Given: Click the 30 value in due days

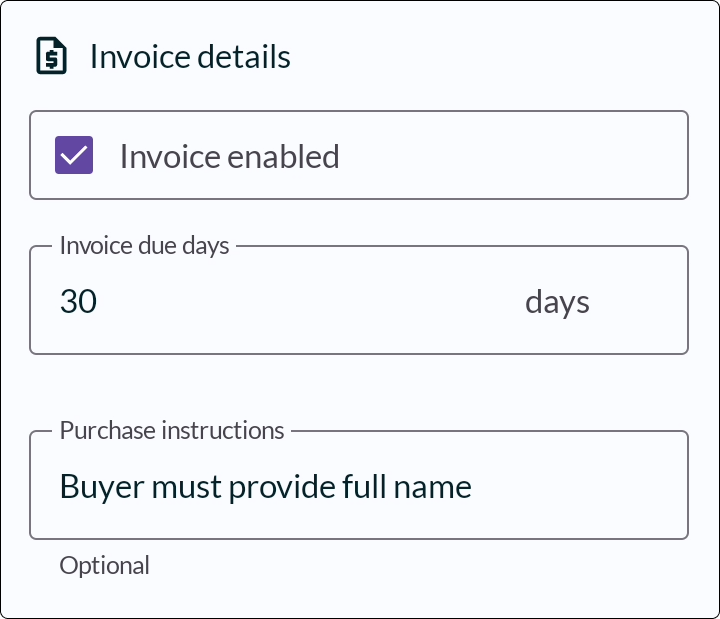Looking at the screenshot, I should coord(79,302).
